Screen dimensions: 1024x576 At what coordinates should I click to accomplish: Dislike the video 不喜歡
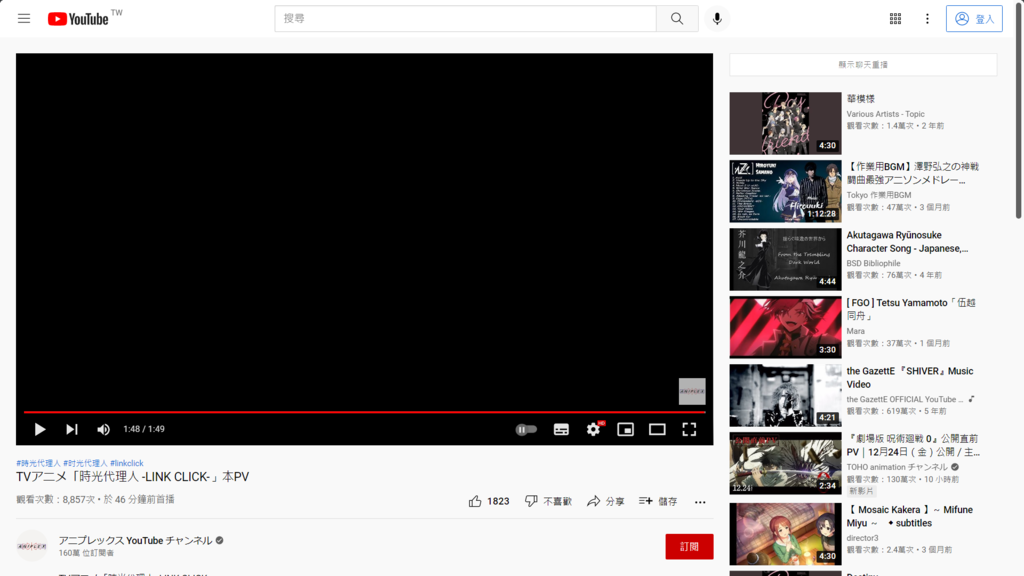coord(549,501)
